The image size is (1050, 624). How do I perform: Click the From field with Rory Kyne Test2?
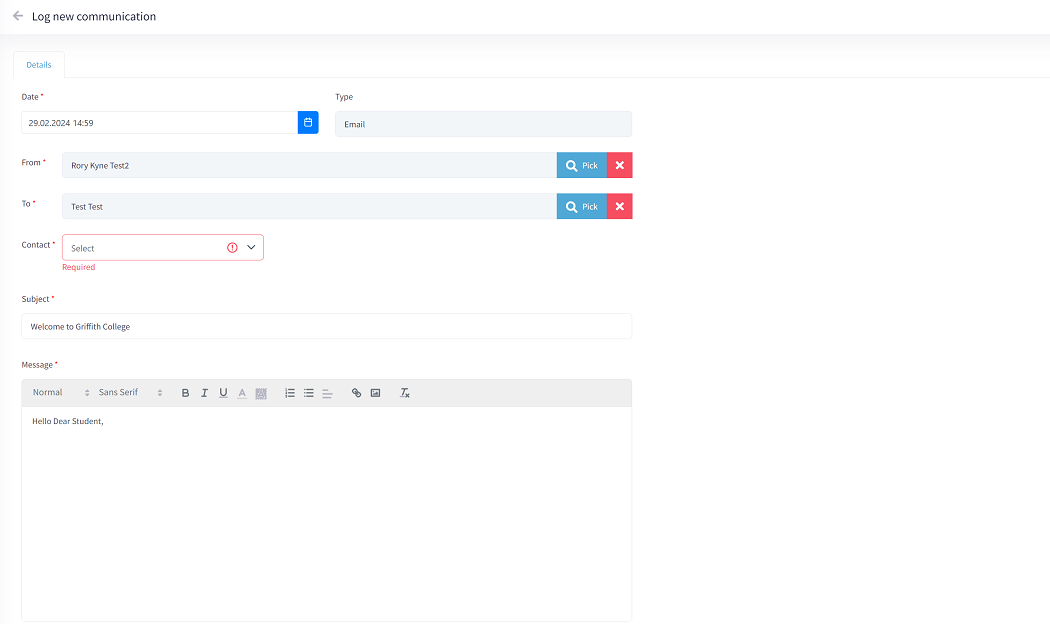click(309, 165)
